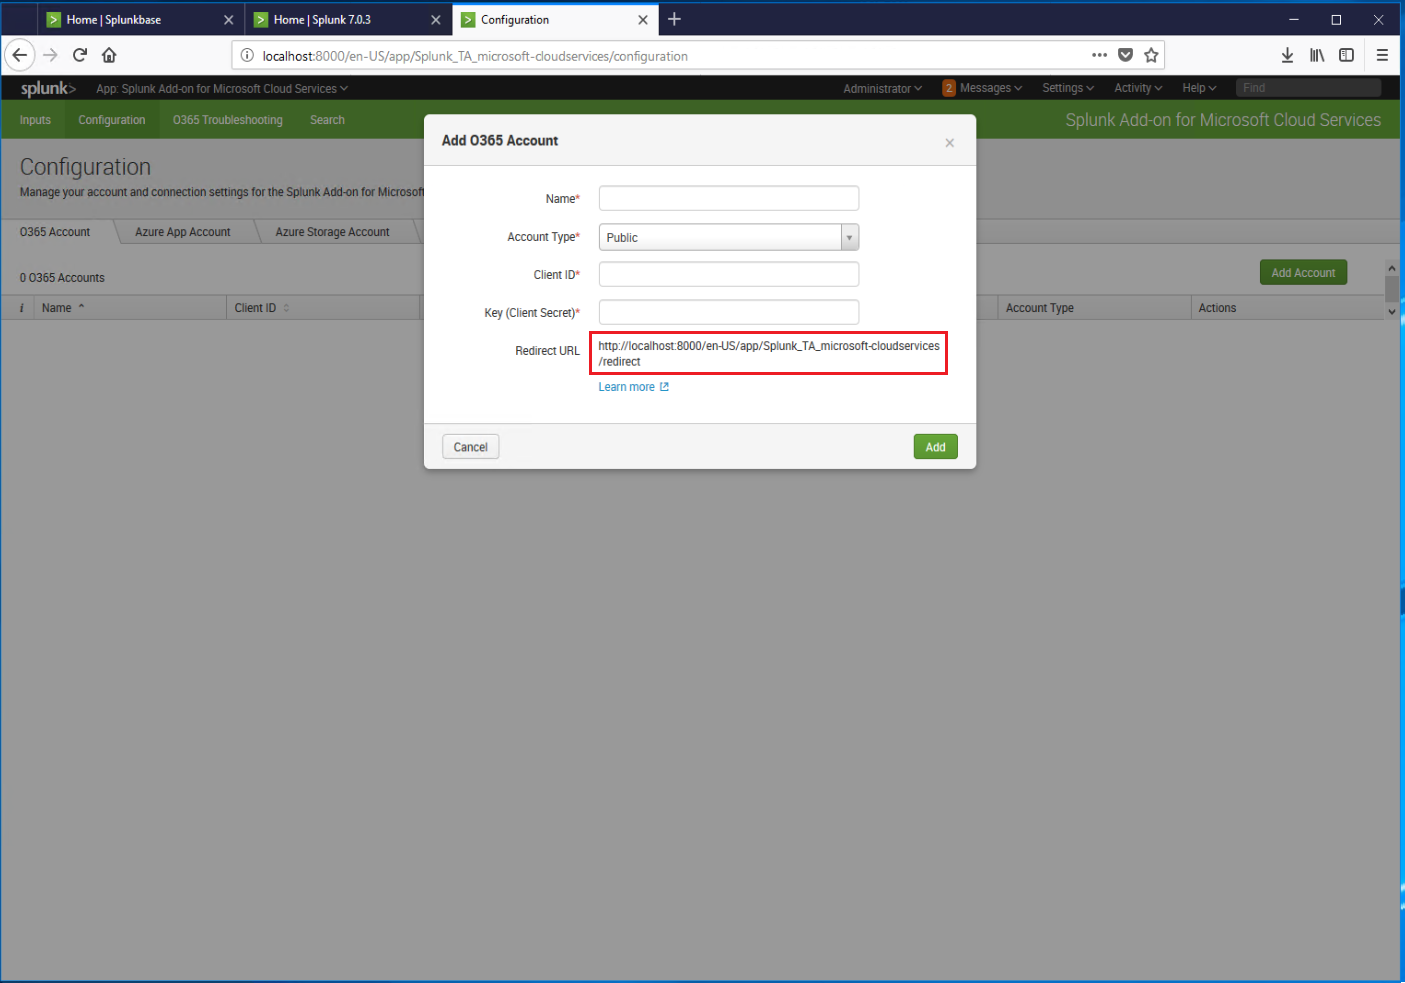Click the Firefox home icon
The width and height of the screenshot is (1405, 983).
pyautogui.click(x=109, y=55)
